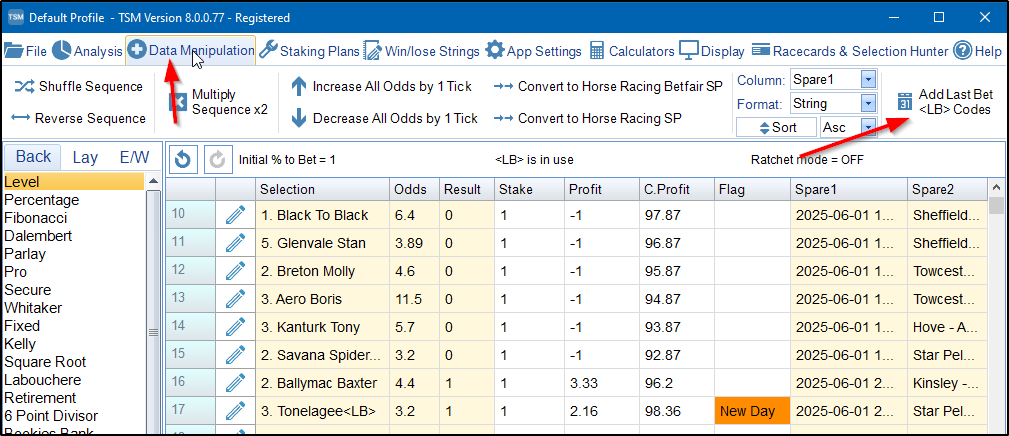Click the Reverse Sequence arrows icon
1009x436 pixels.
(20, 118)
